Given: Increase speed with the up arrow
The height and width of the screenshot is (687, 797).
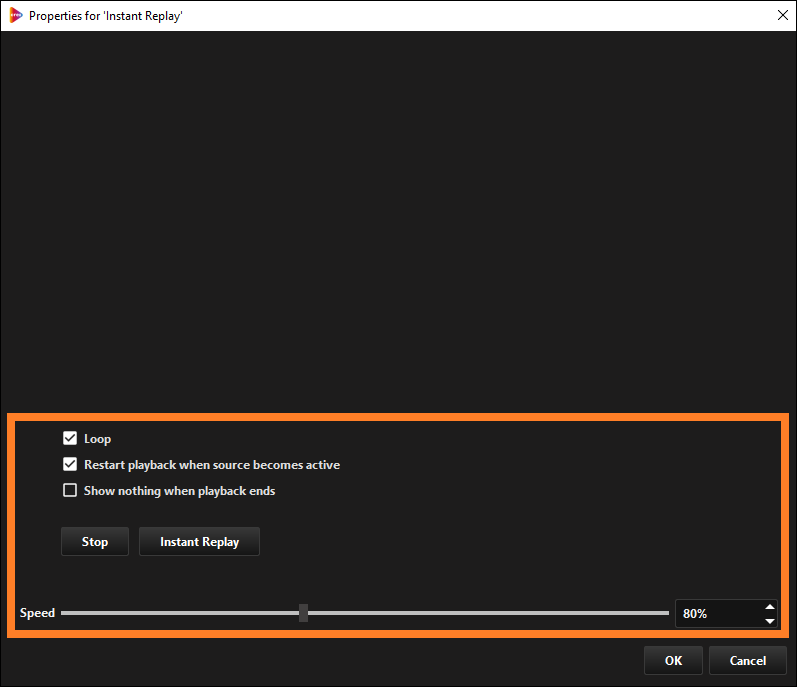Looking at the screenshot, I should (770, 607).
